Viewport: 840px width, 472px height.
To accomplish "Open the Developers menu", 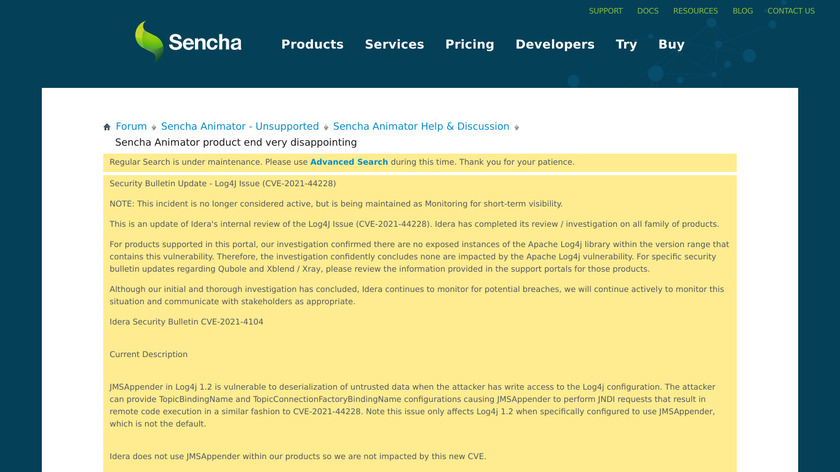I will tap(555, 44).
